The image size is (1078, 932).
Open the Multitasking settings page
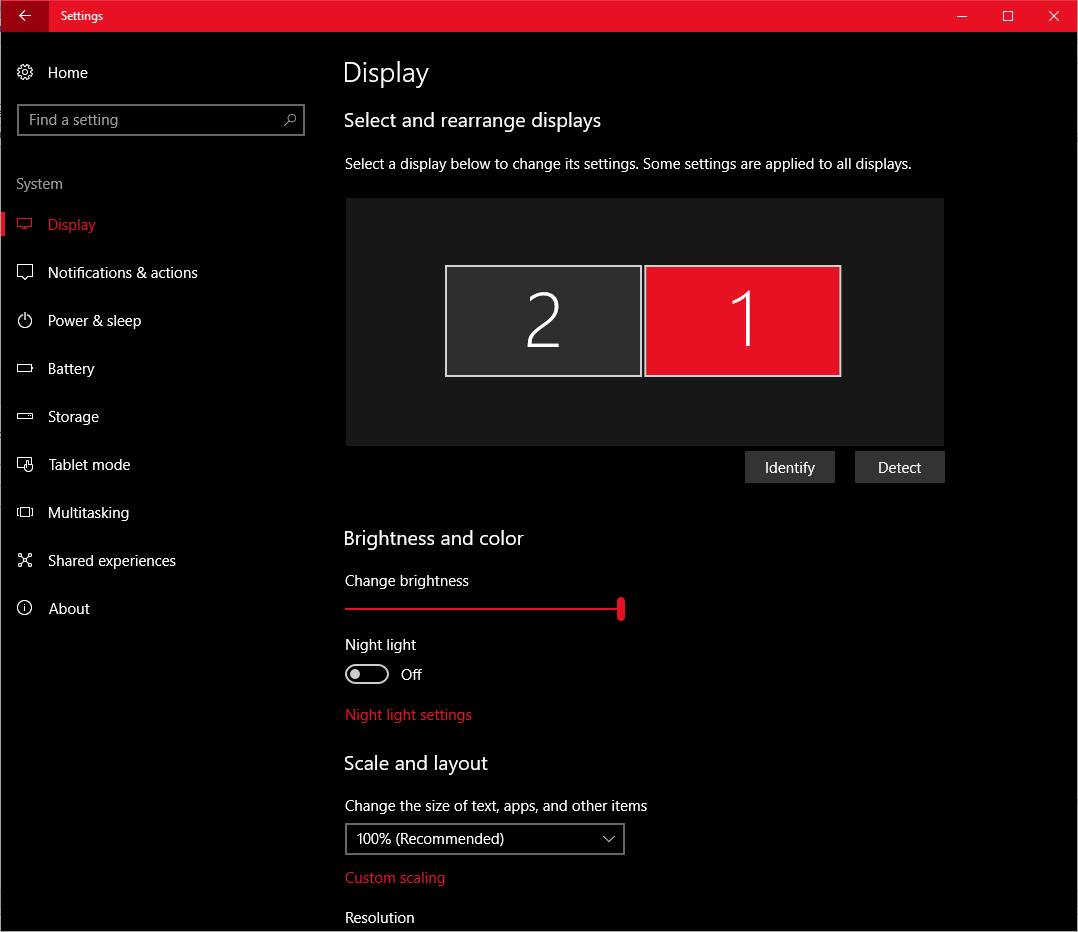(x=88, y=513)
